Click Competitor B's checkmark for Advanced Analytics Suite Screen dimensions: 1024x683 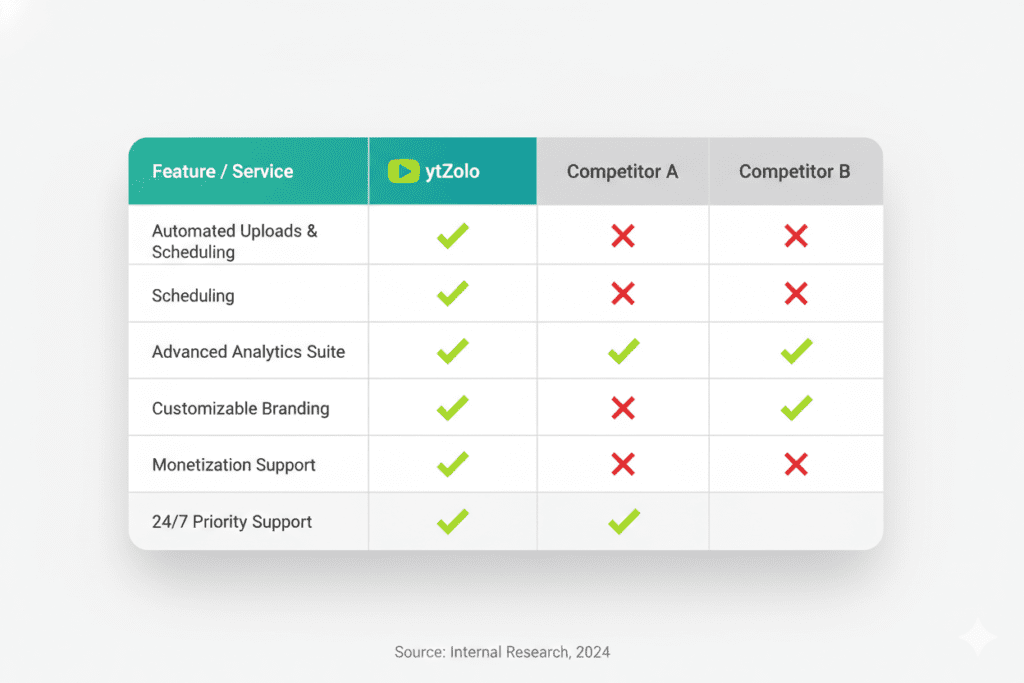(796, 351)
